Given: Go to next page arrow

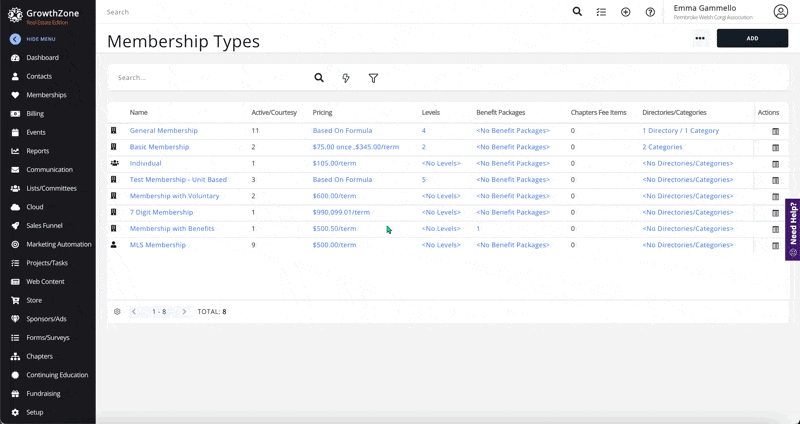Looking at the screenshot, I should pos(184,312).
